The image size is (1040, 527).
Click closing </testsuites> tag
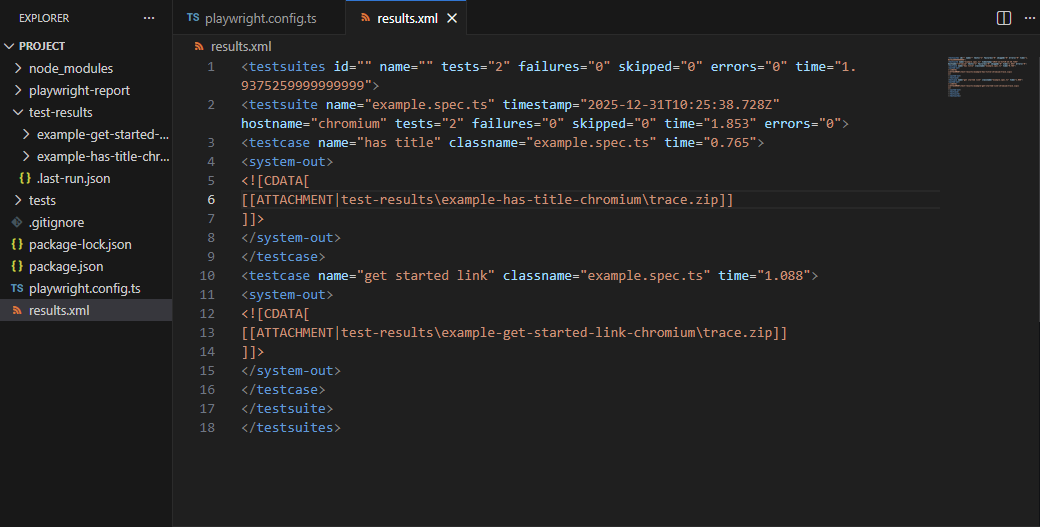tap(291, 428)
